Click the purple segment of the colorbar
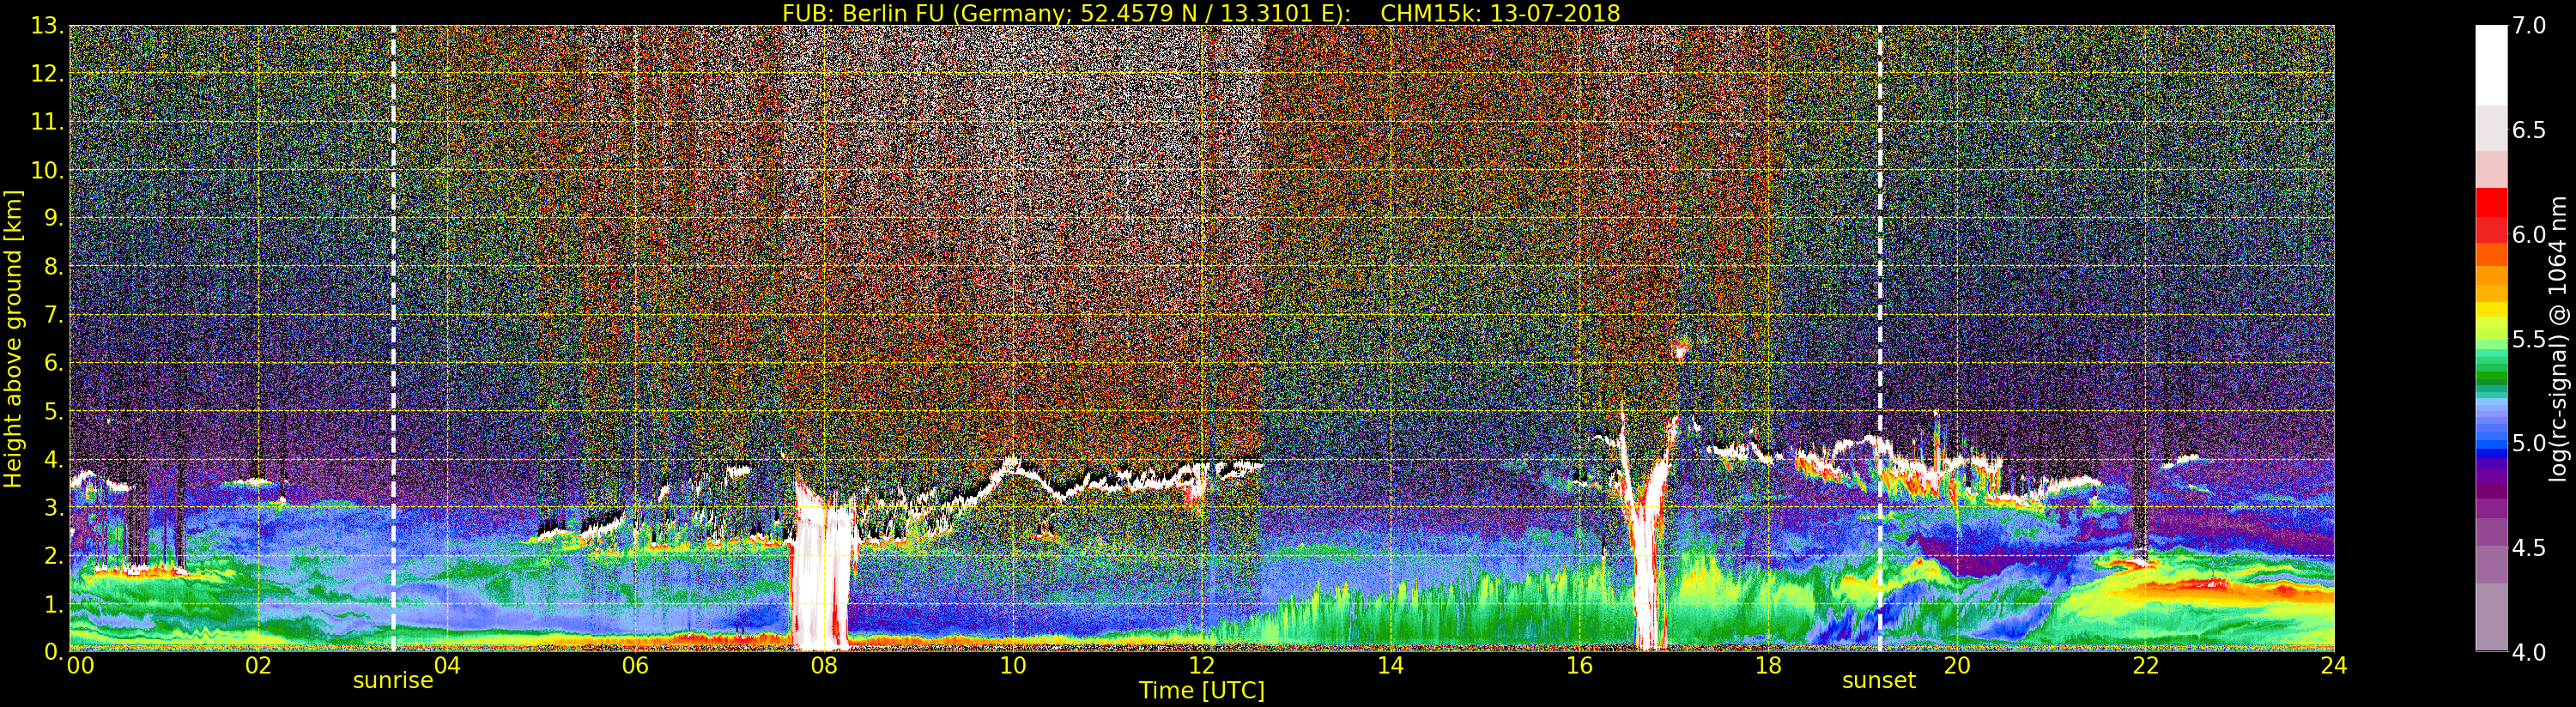 2491,490
